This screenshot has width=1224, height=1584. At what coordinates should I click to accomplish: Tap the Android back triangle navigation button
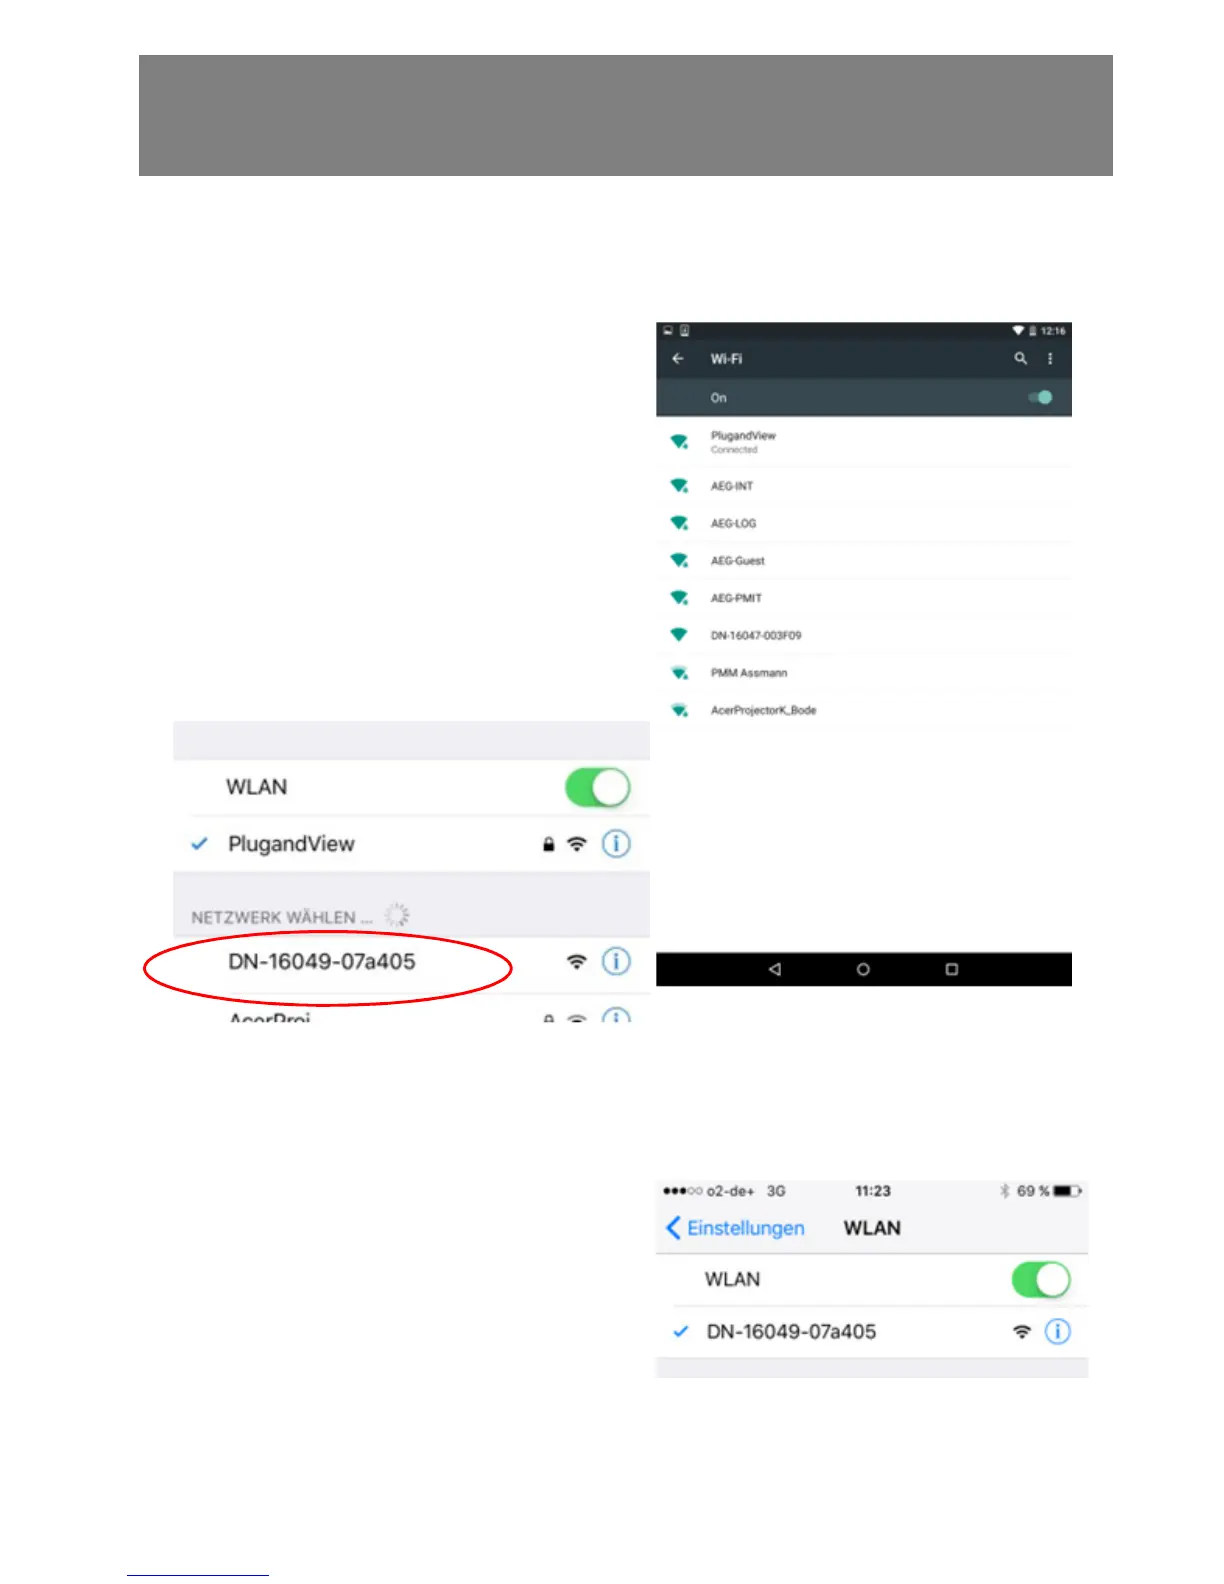coord(774,969)
